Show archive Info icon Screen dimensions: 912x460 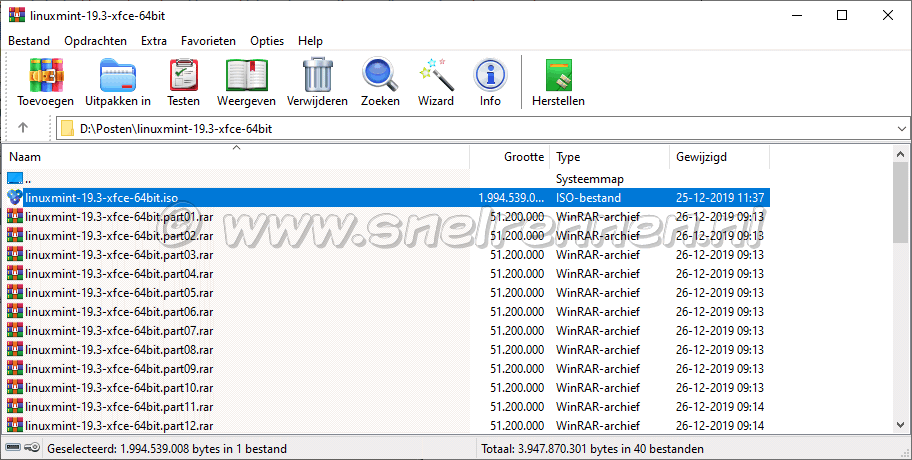[490, 75]
